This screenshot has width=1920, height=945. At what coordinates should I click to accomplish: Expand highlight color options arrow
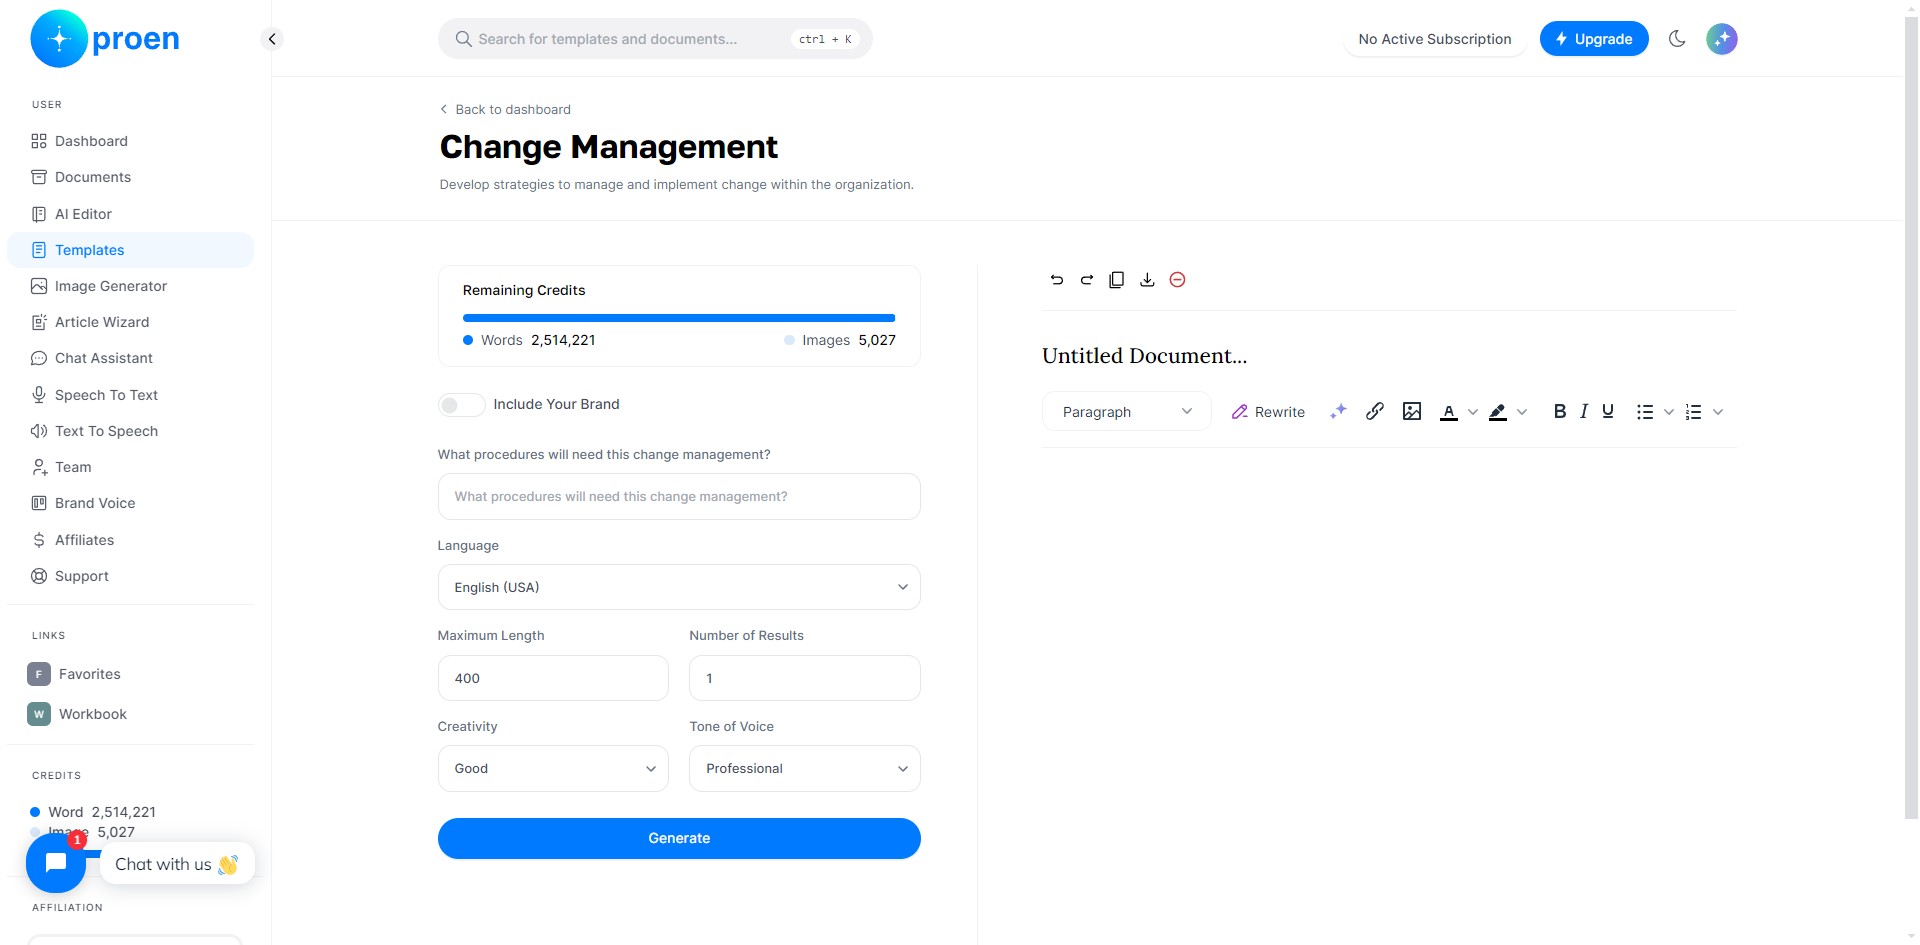(1522, 412)
